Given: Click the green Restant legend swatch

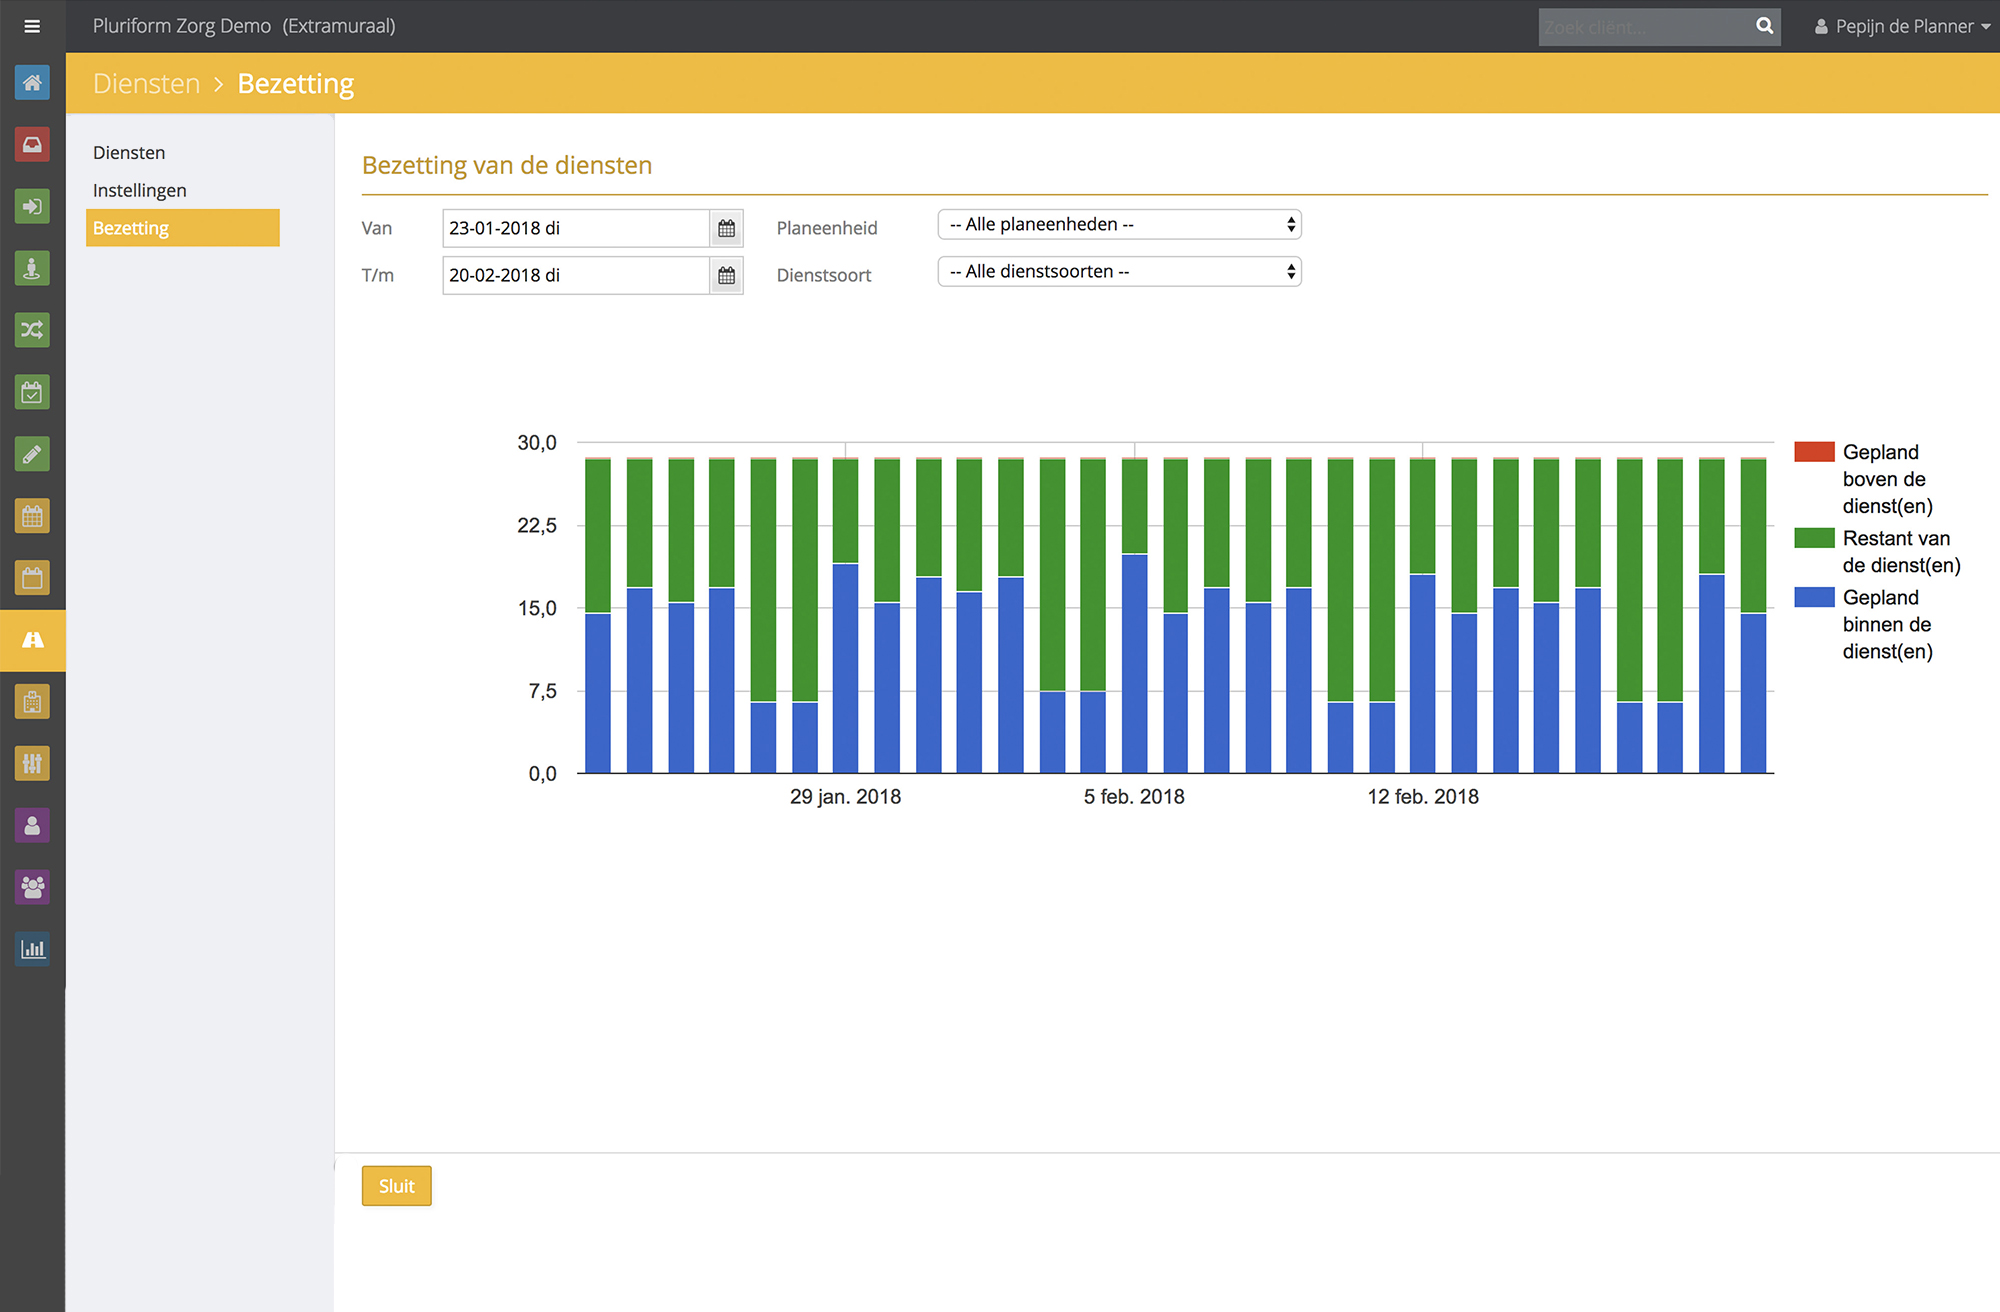Looking at the screenshot, I should click(x=1814, y=538).
